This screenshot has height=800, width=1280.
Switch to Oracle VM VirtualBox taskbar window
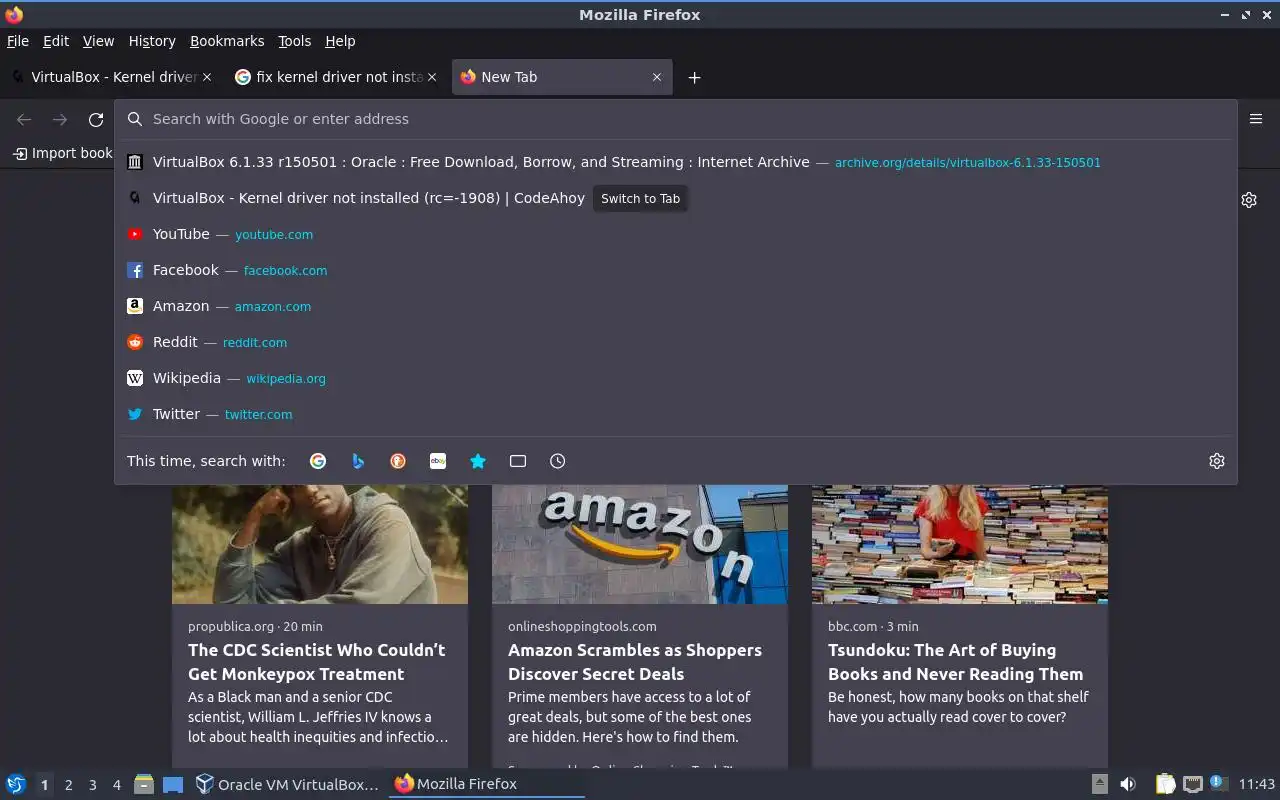[287, 784]
